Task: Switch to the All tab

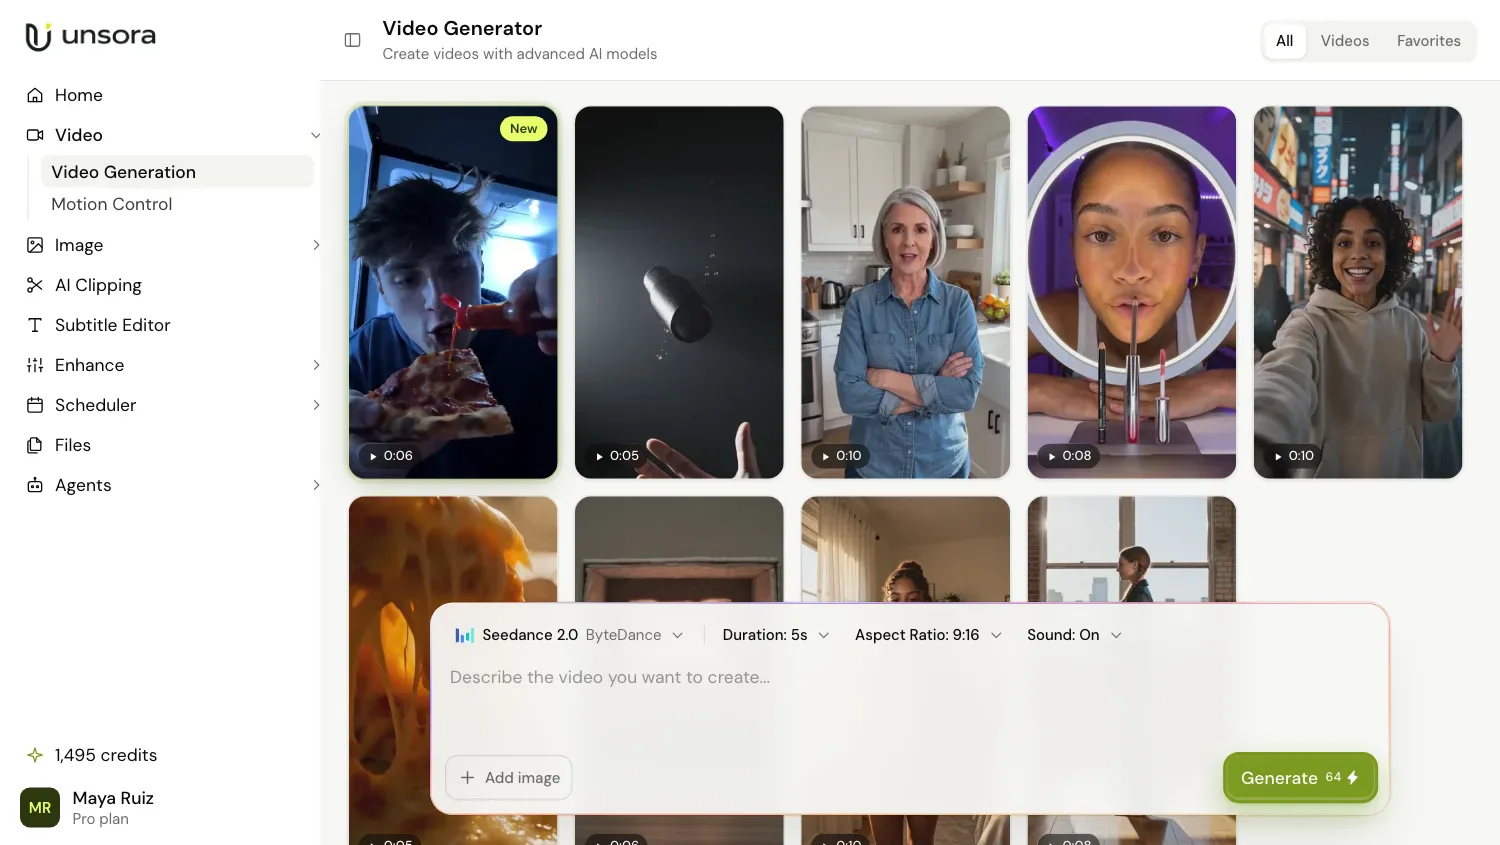Action: tap(1285, 41)
